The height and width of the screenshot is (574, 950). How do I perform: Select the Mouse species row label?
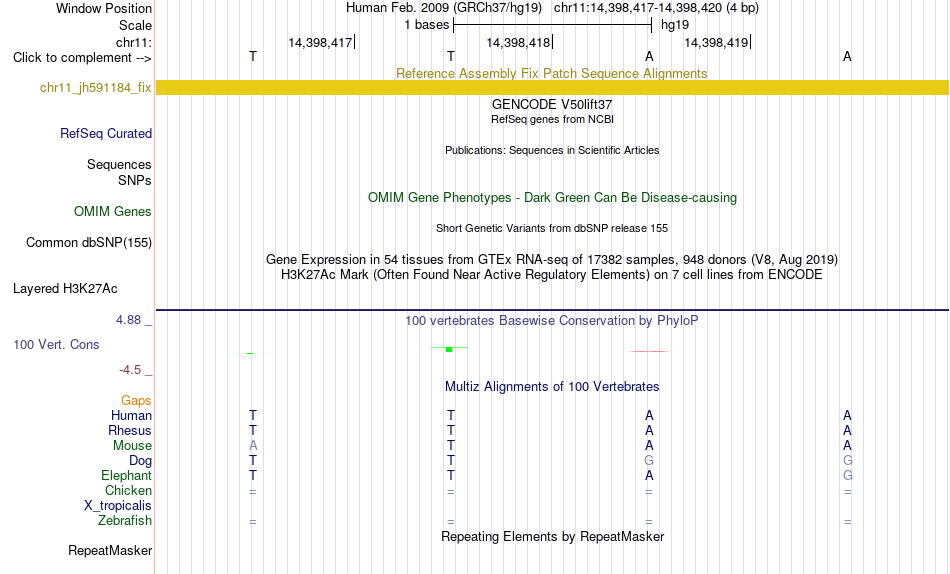(132, 446)
